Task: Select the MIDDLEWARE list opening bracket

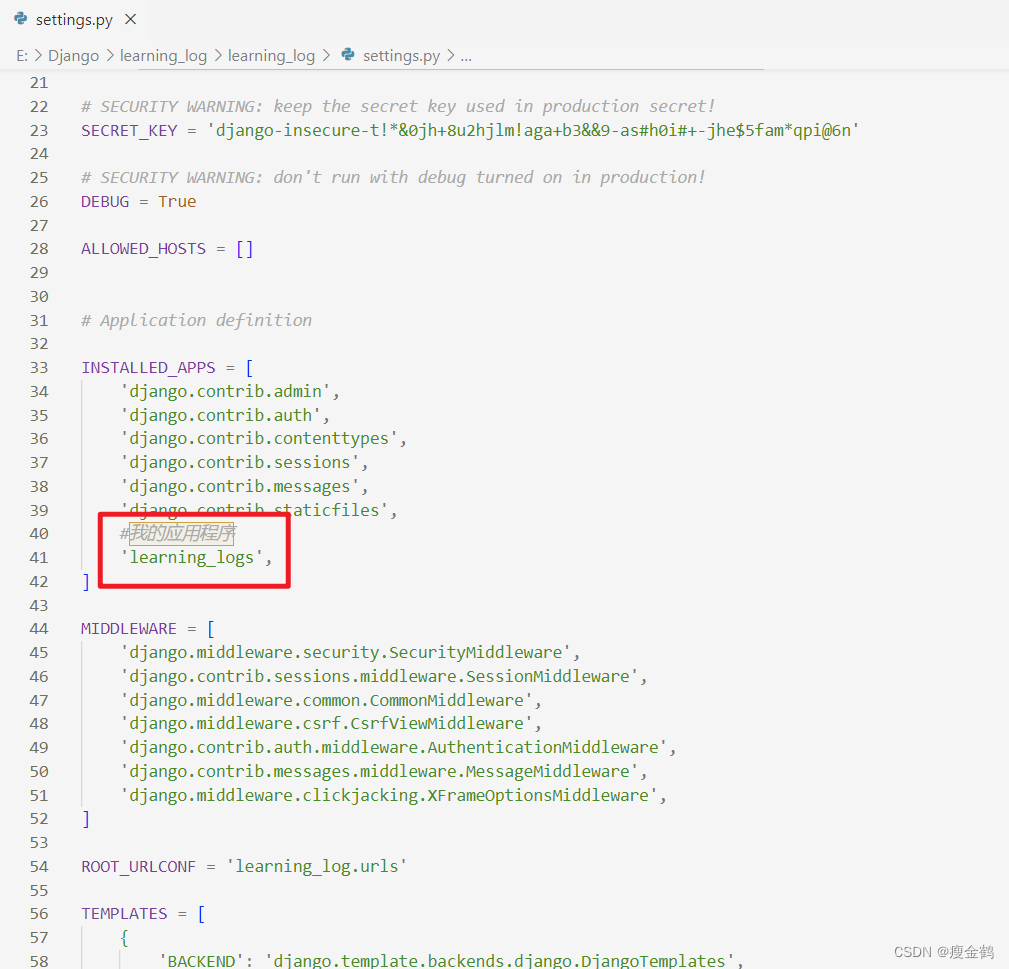Action: pyautogui.click(x=210, y=628)
